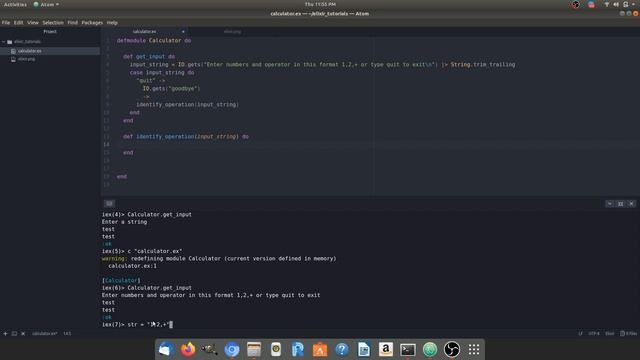Click the def identify_operation line
The image size is (640, 360).
pyautogui.click(x=186, y=136)
